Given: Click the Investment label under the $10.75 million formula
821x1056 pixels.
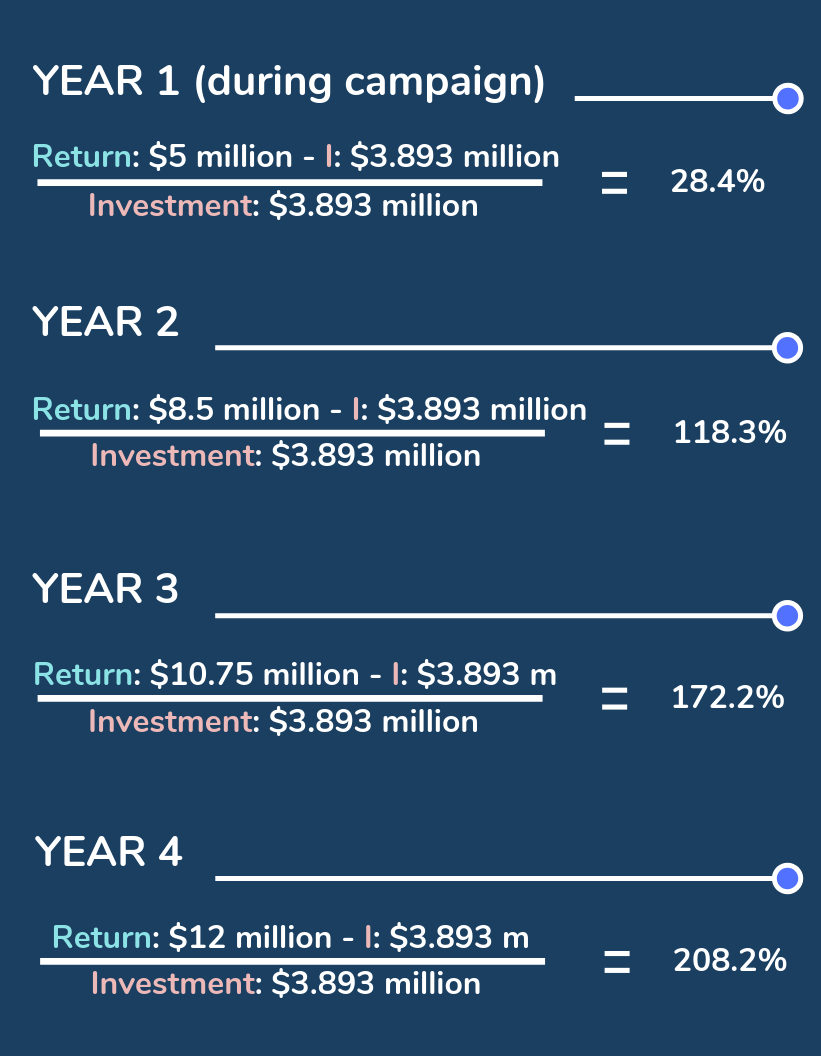Looking at the screenshot, I should click(170, 721).
